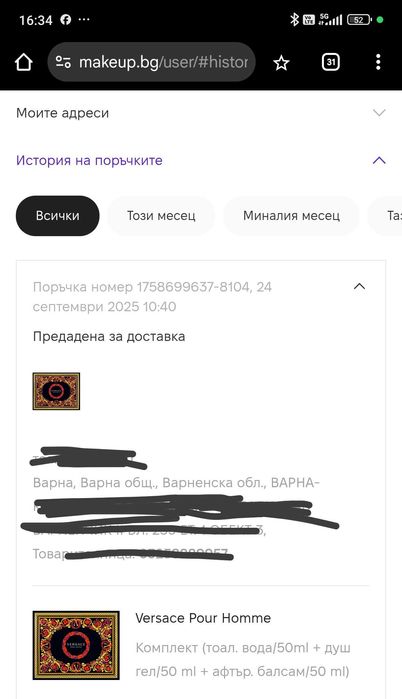402x699 pixels.
Task: Select the Този месец filter
Action: (161, 216)
